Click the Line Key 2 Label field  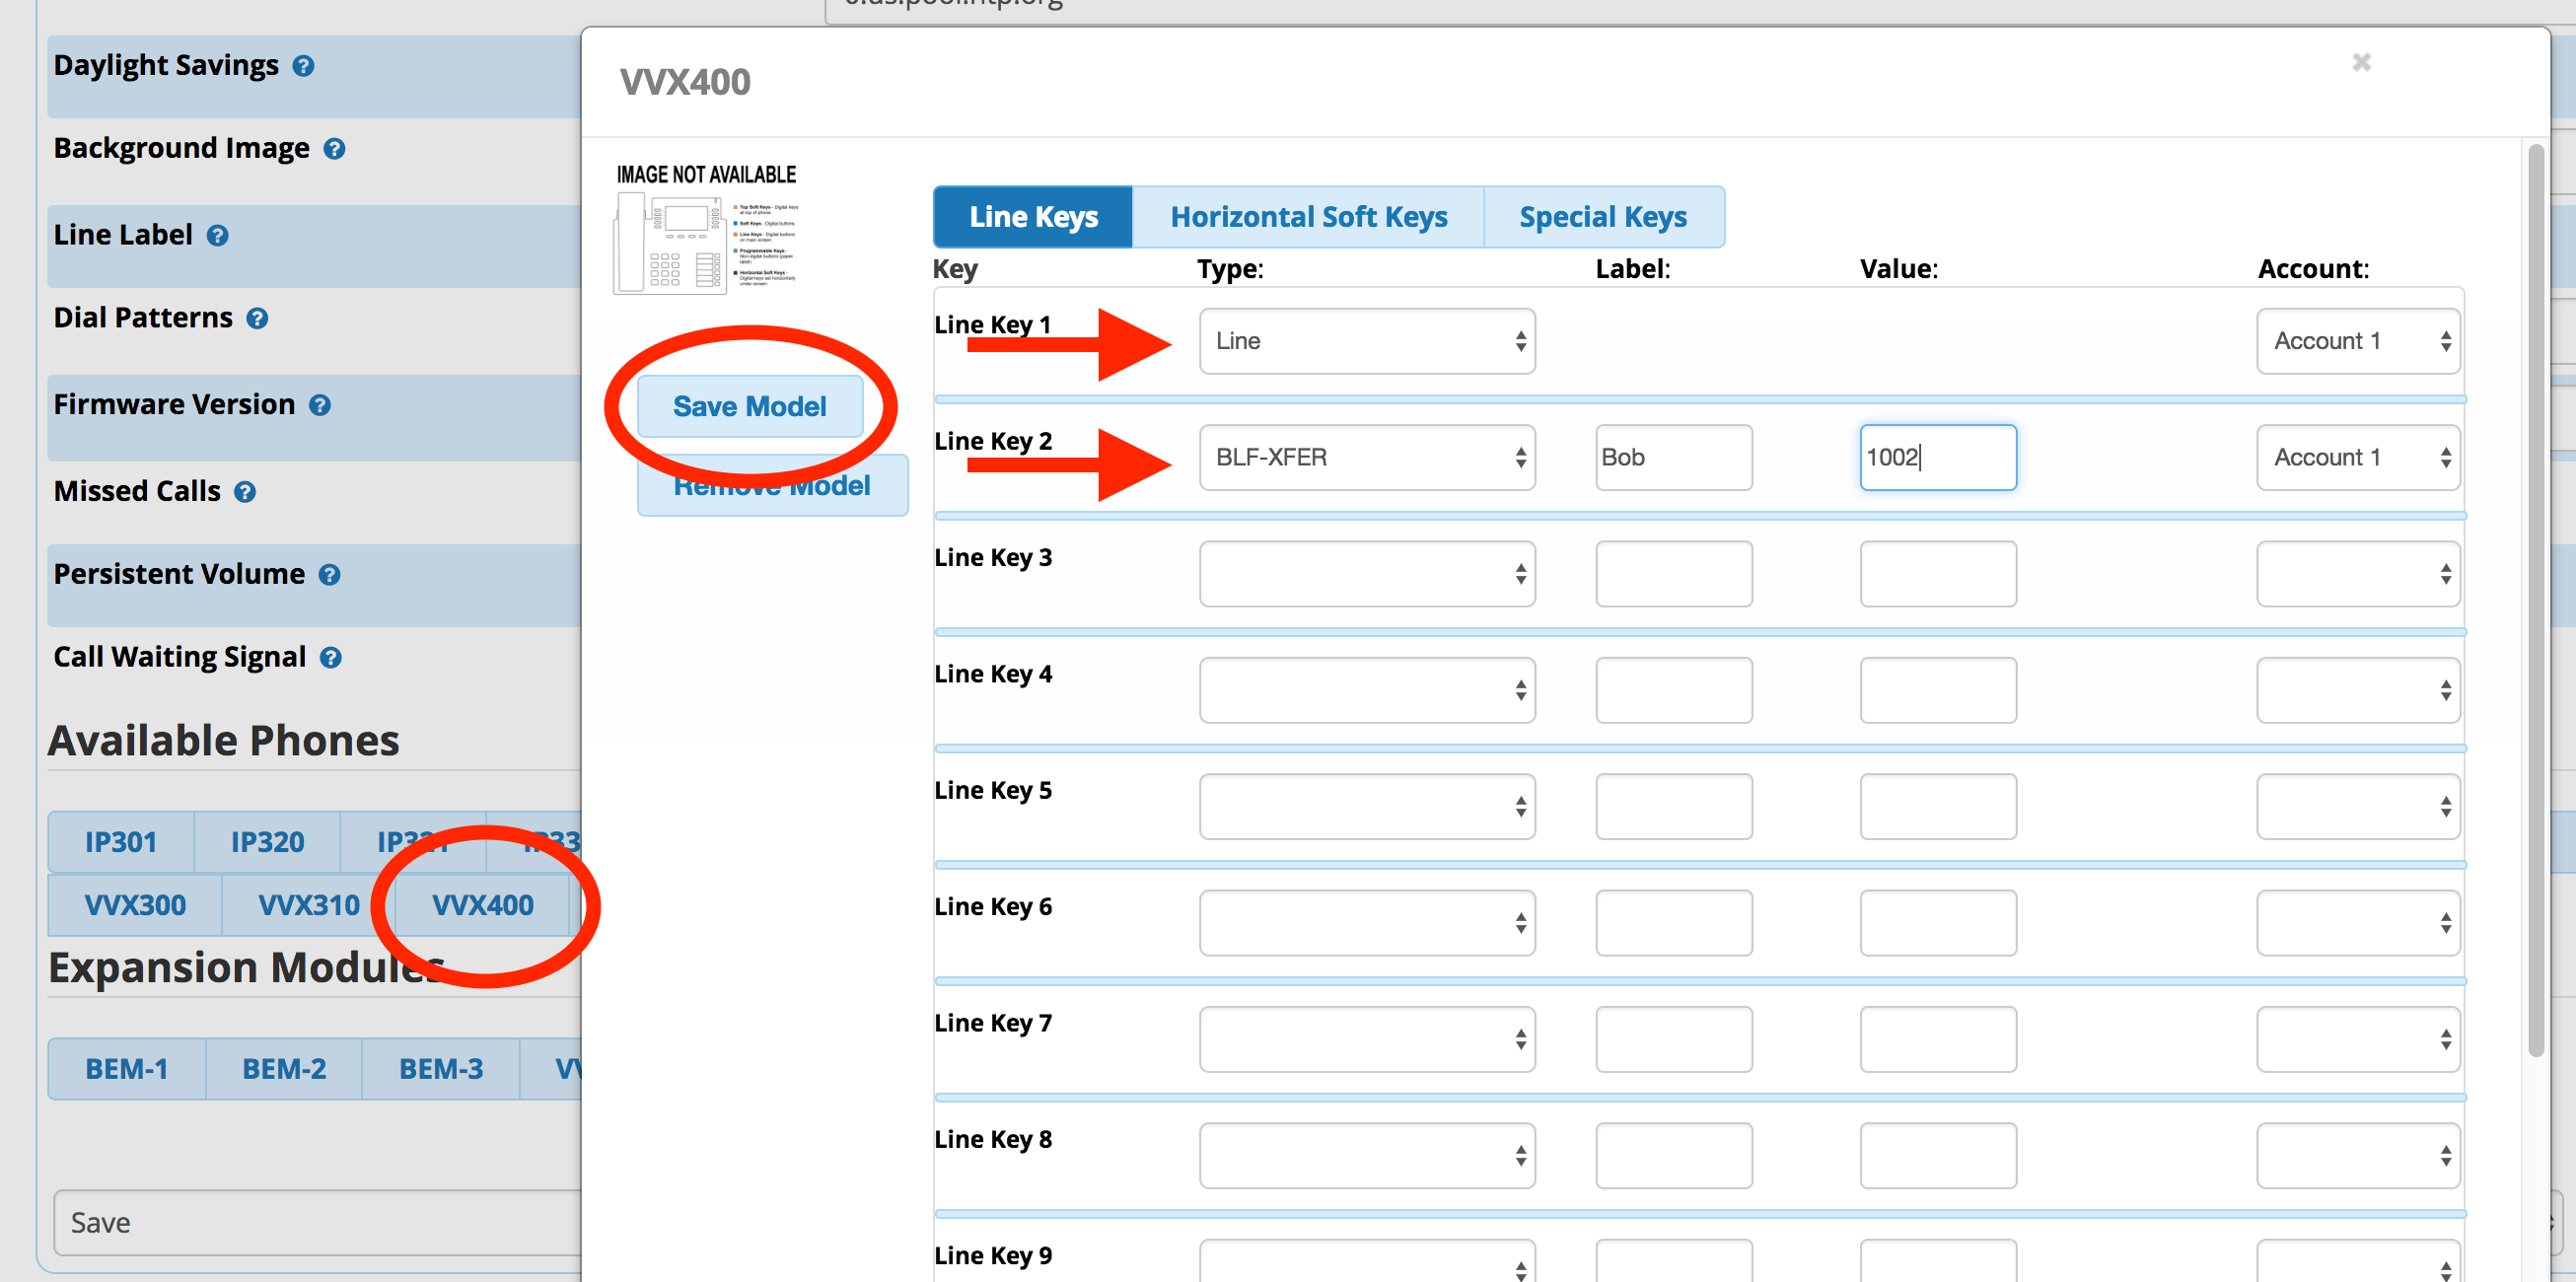point(1673,458)
